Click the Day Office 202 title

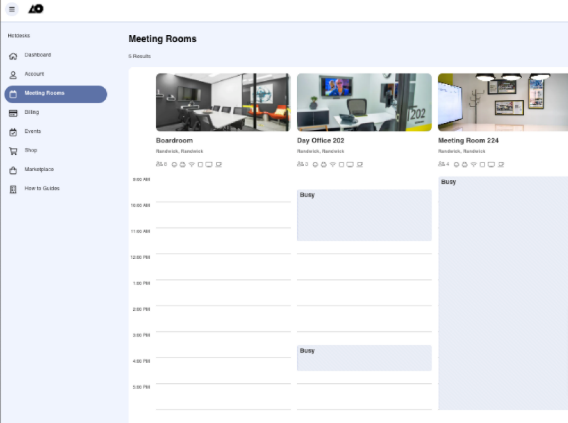click(321, 141)
